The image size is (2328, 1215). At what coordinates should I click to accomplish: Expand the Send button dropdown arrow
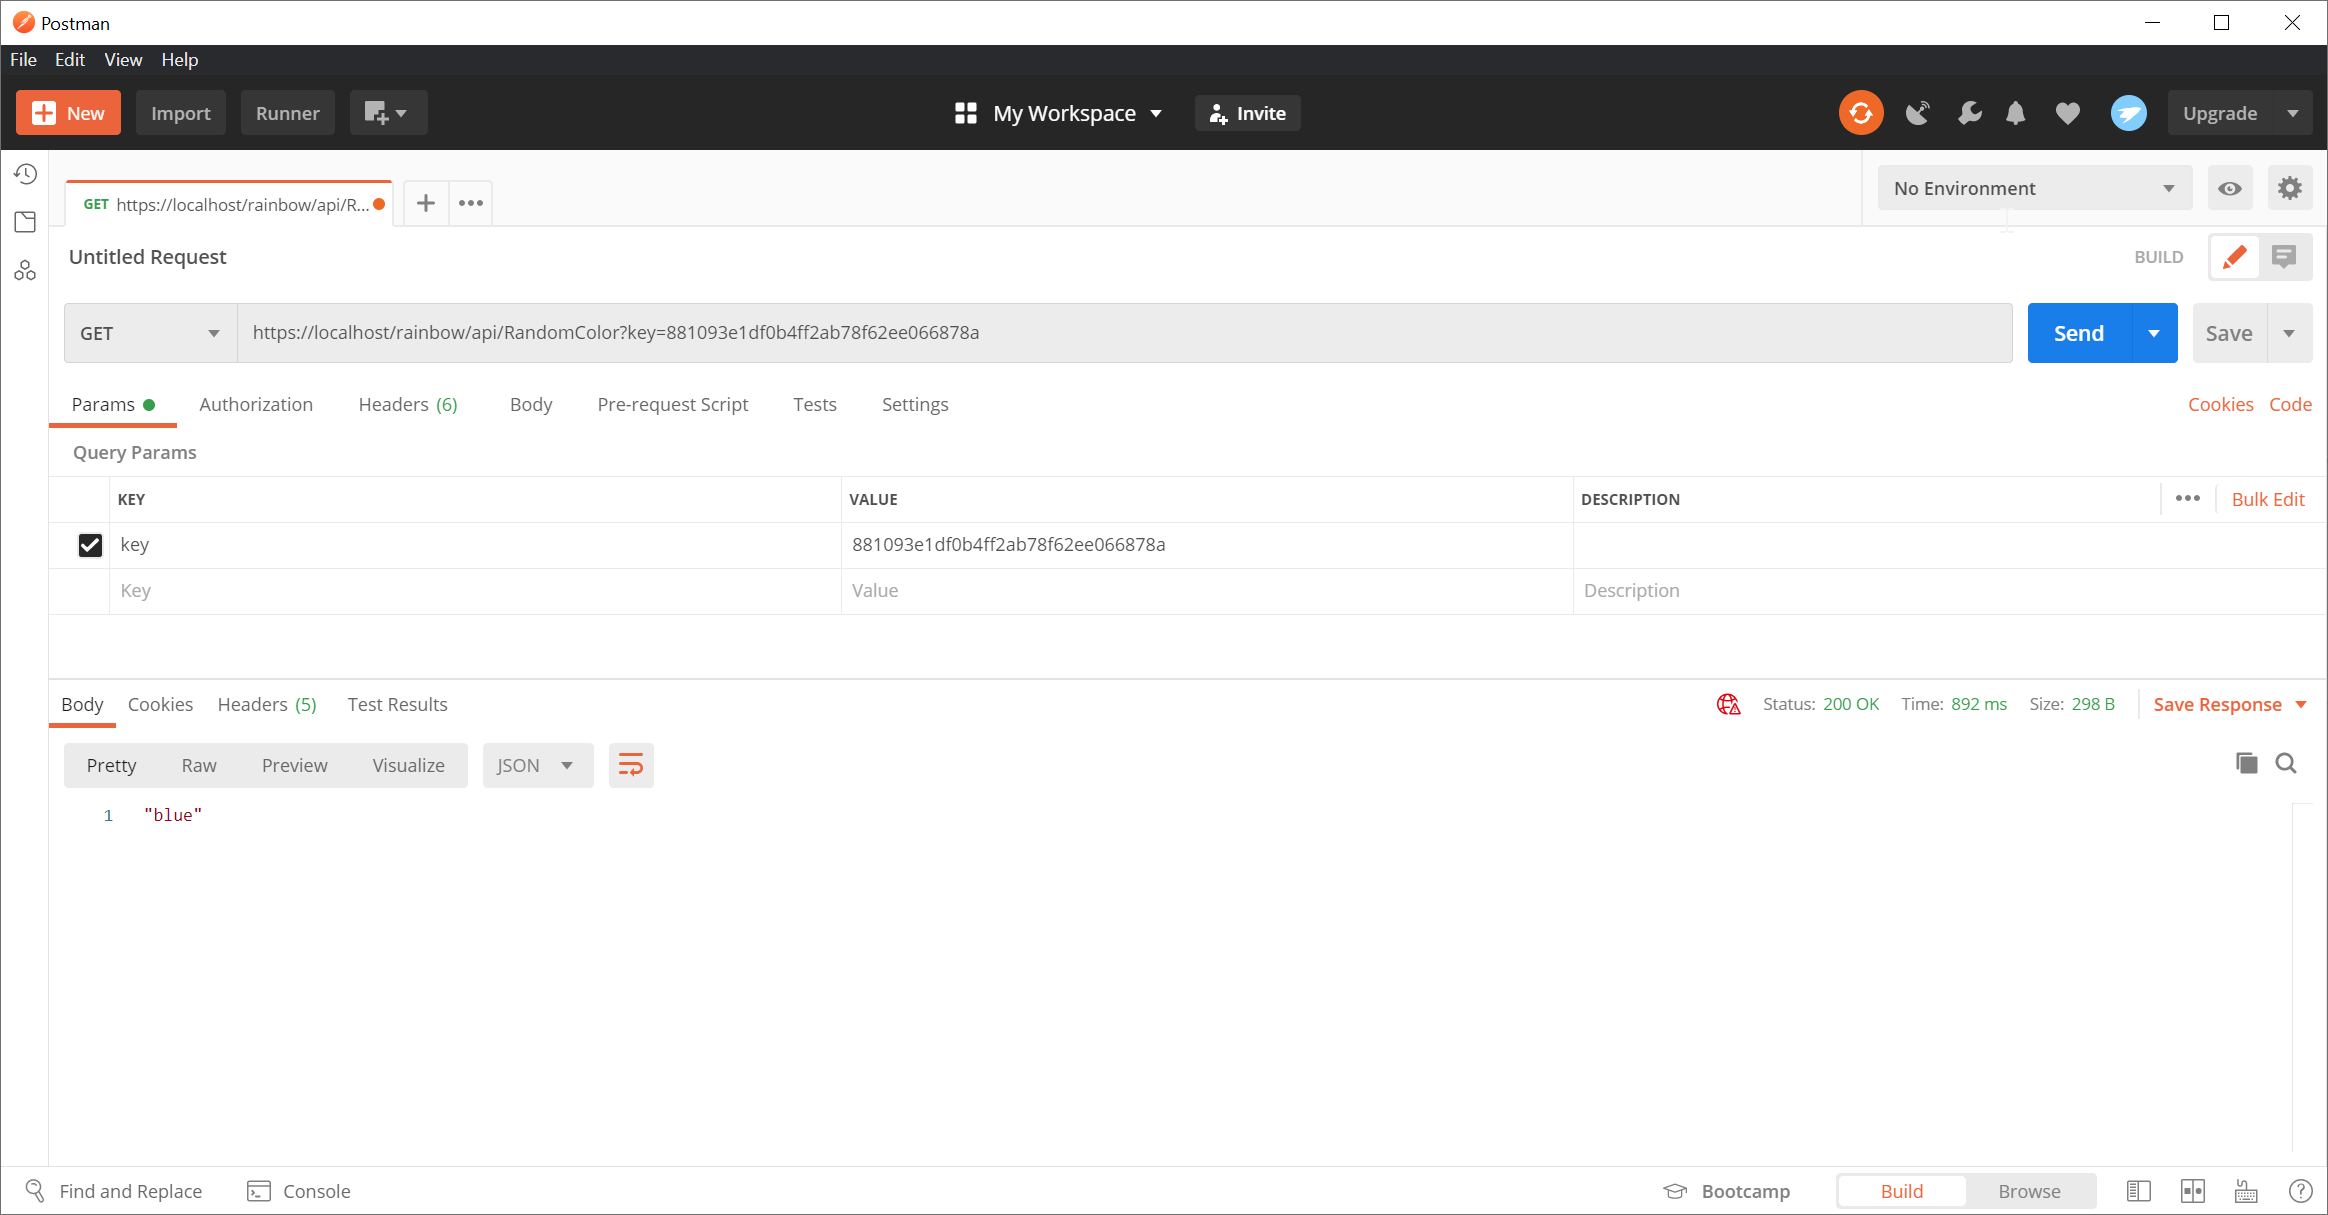(2154, 333)
